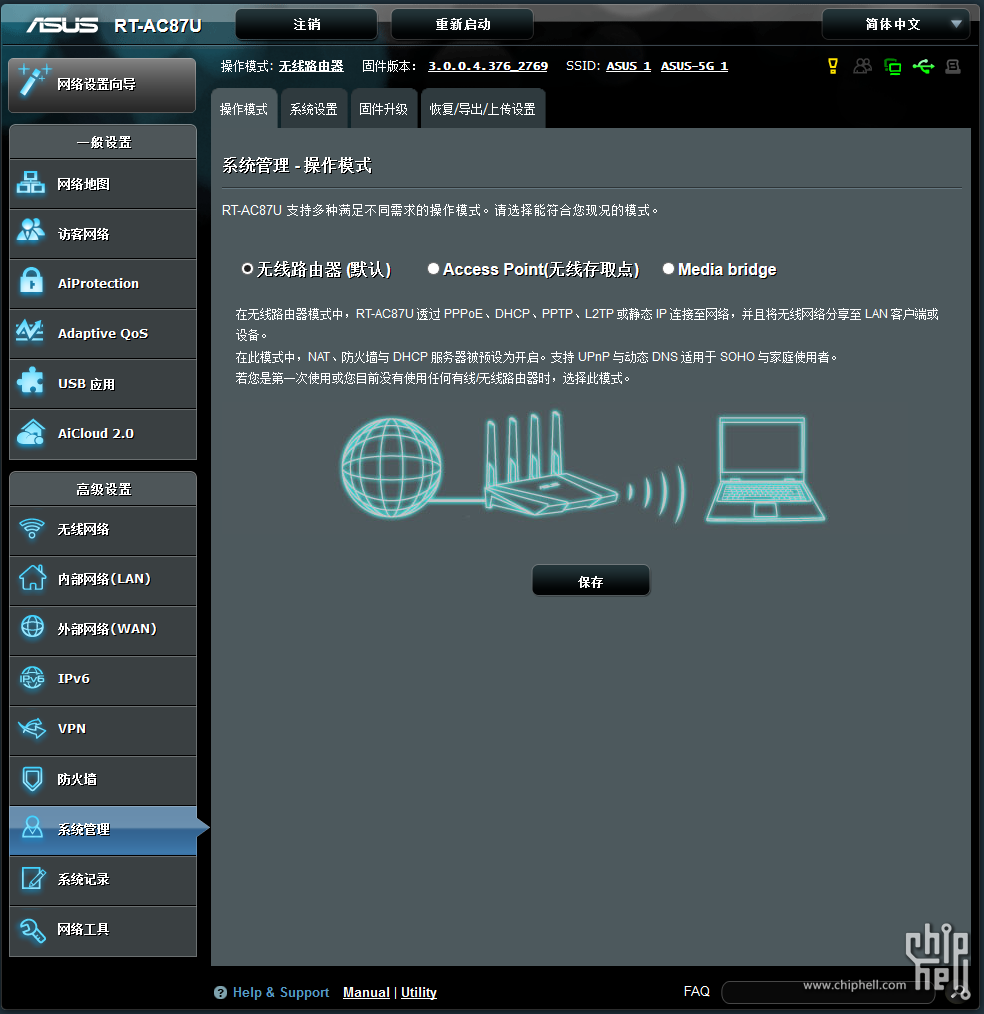Screen dimensions: 984x1014
Task: Click the guest network users status icon
Action: click(862, 66)
